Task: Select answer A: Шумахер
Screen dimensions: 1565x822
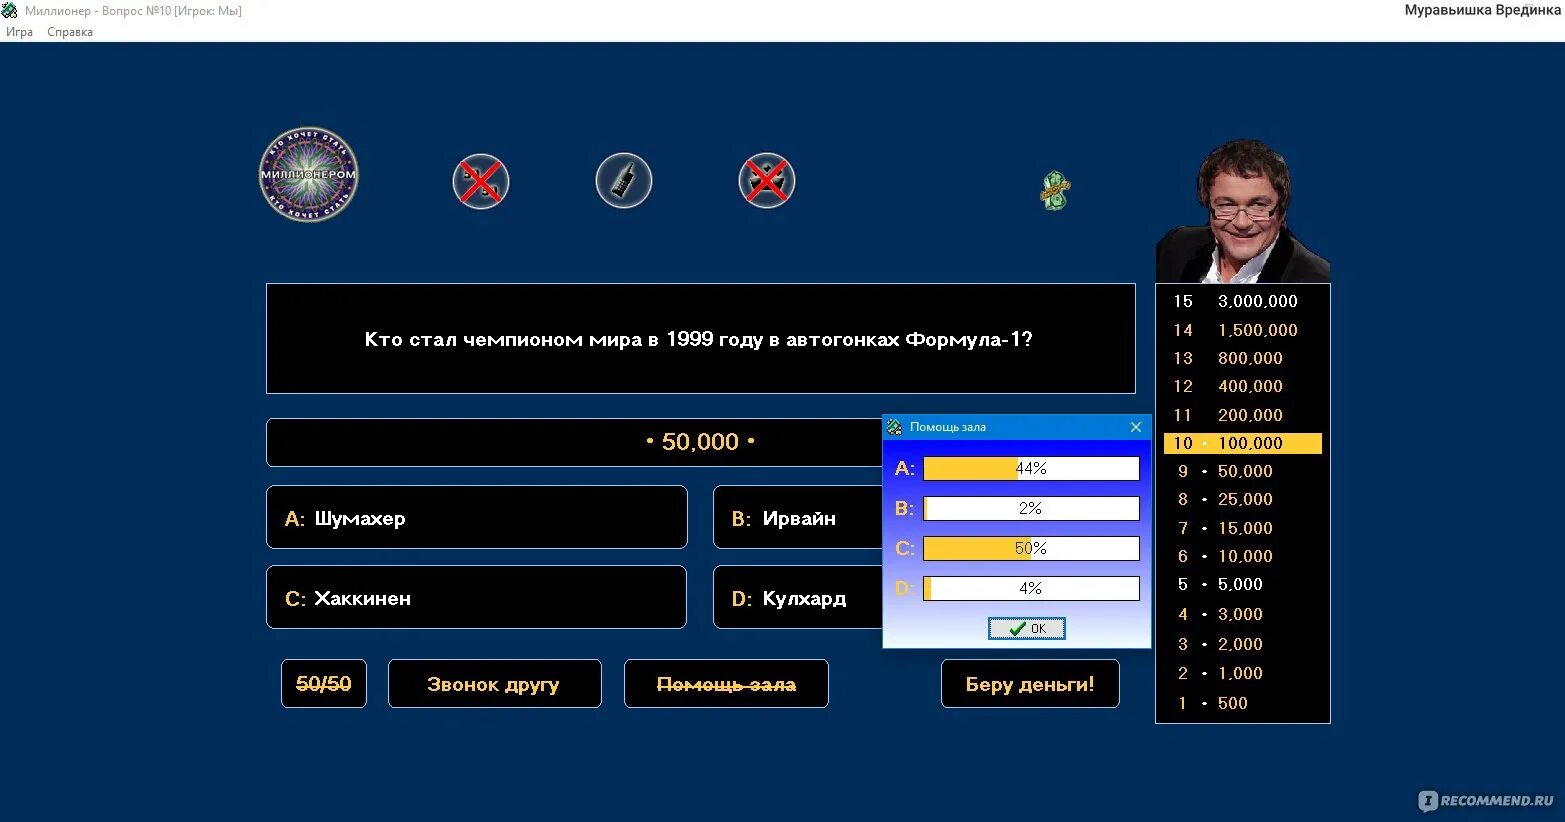Action: 477,518
